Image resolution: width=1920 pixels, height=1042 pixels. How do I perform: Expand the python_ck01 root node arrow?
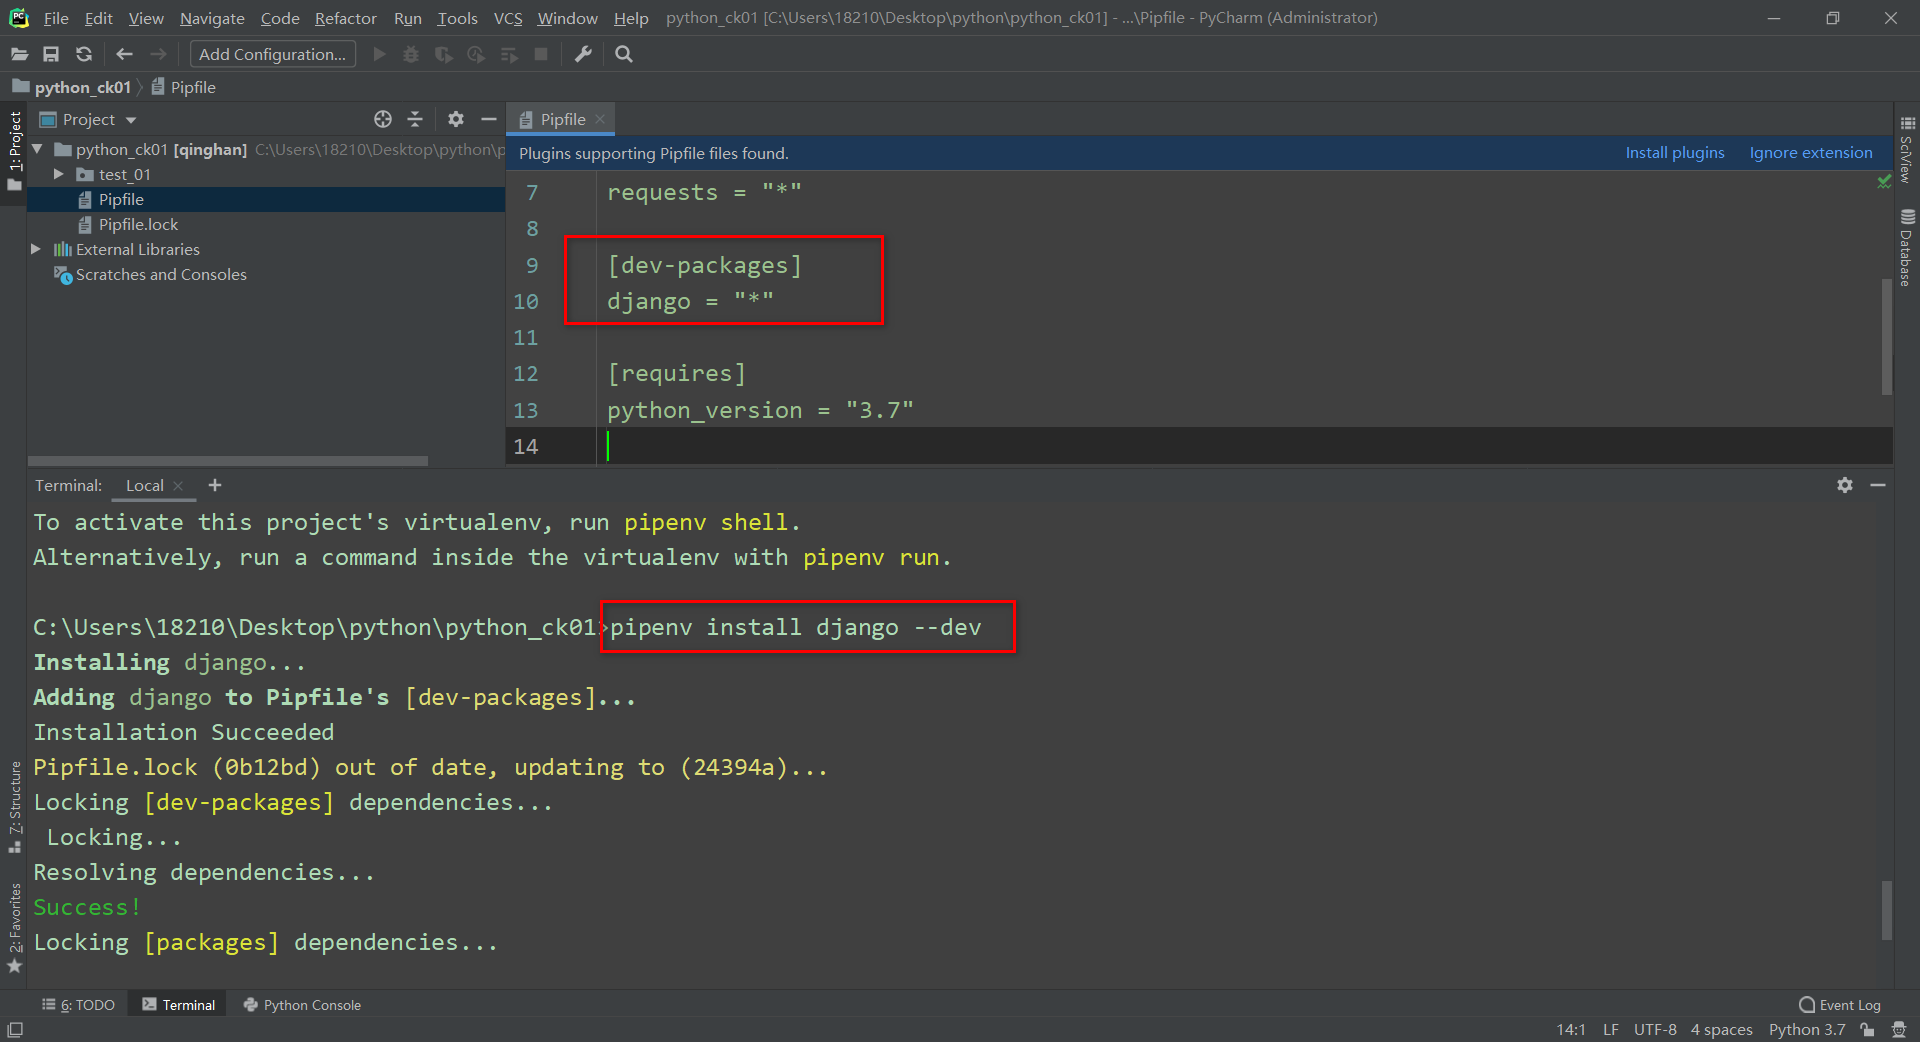pos(37,149)
